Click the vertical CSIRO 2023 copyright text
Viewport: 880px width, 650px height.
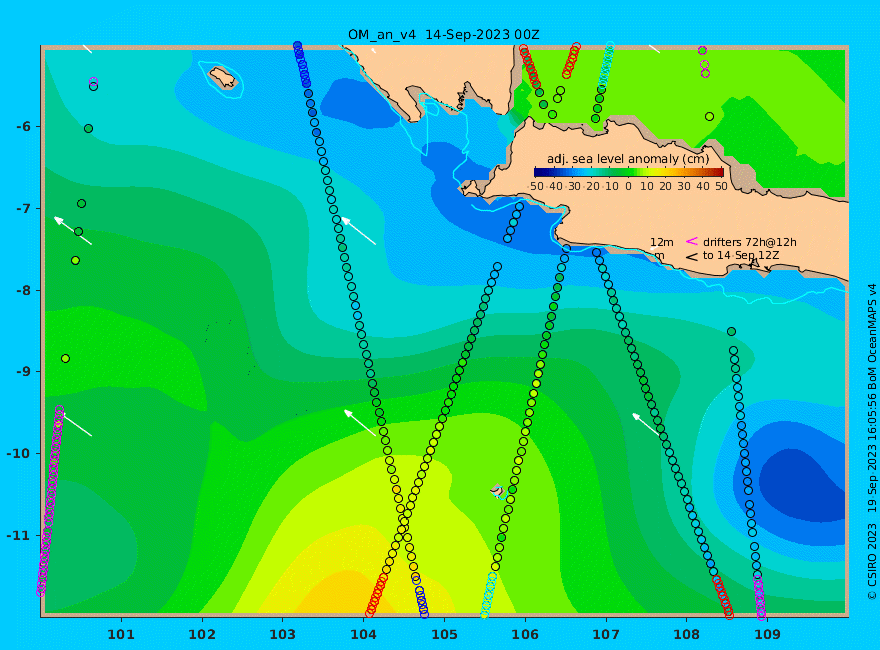point(872,443)
